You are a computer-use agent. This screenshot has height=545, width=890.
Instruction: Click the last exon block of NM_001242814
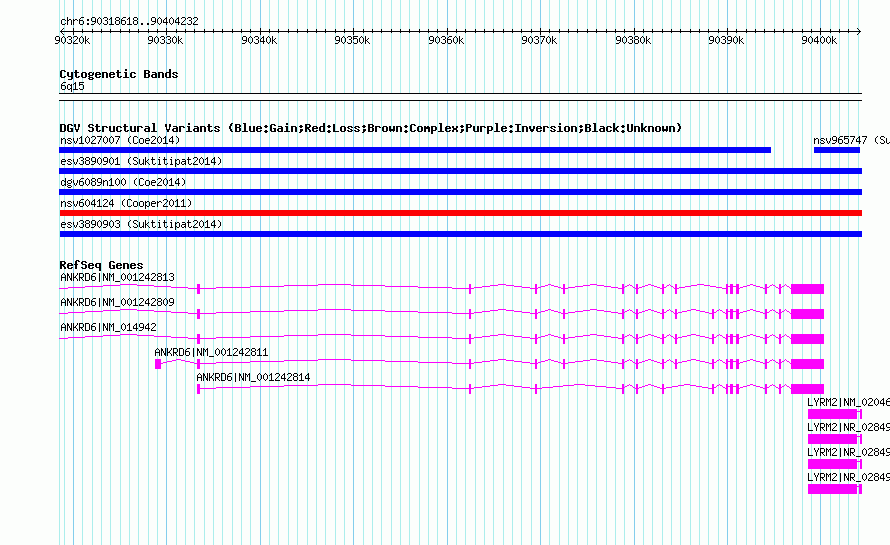point(807,389)
